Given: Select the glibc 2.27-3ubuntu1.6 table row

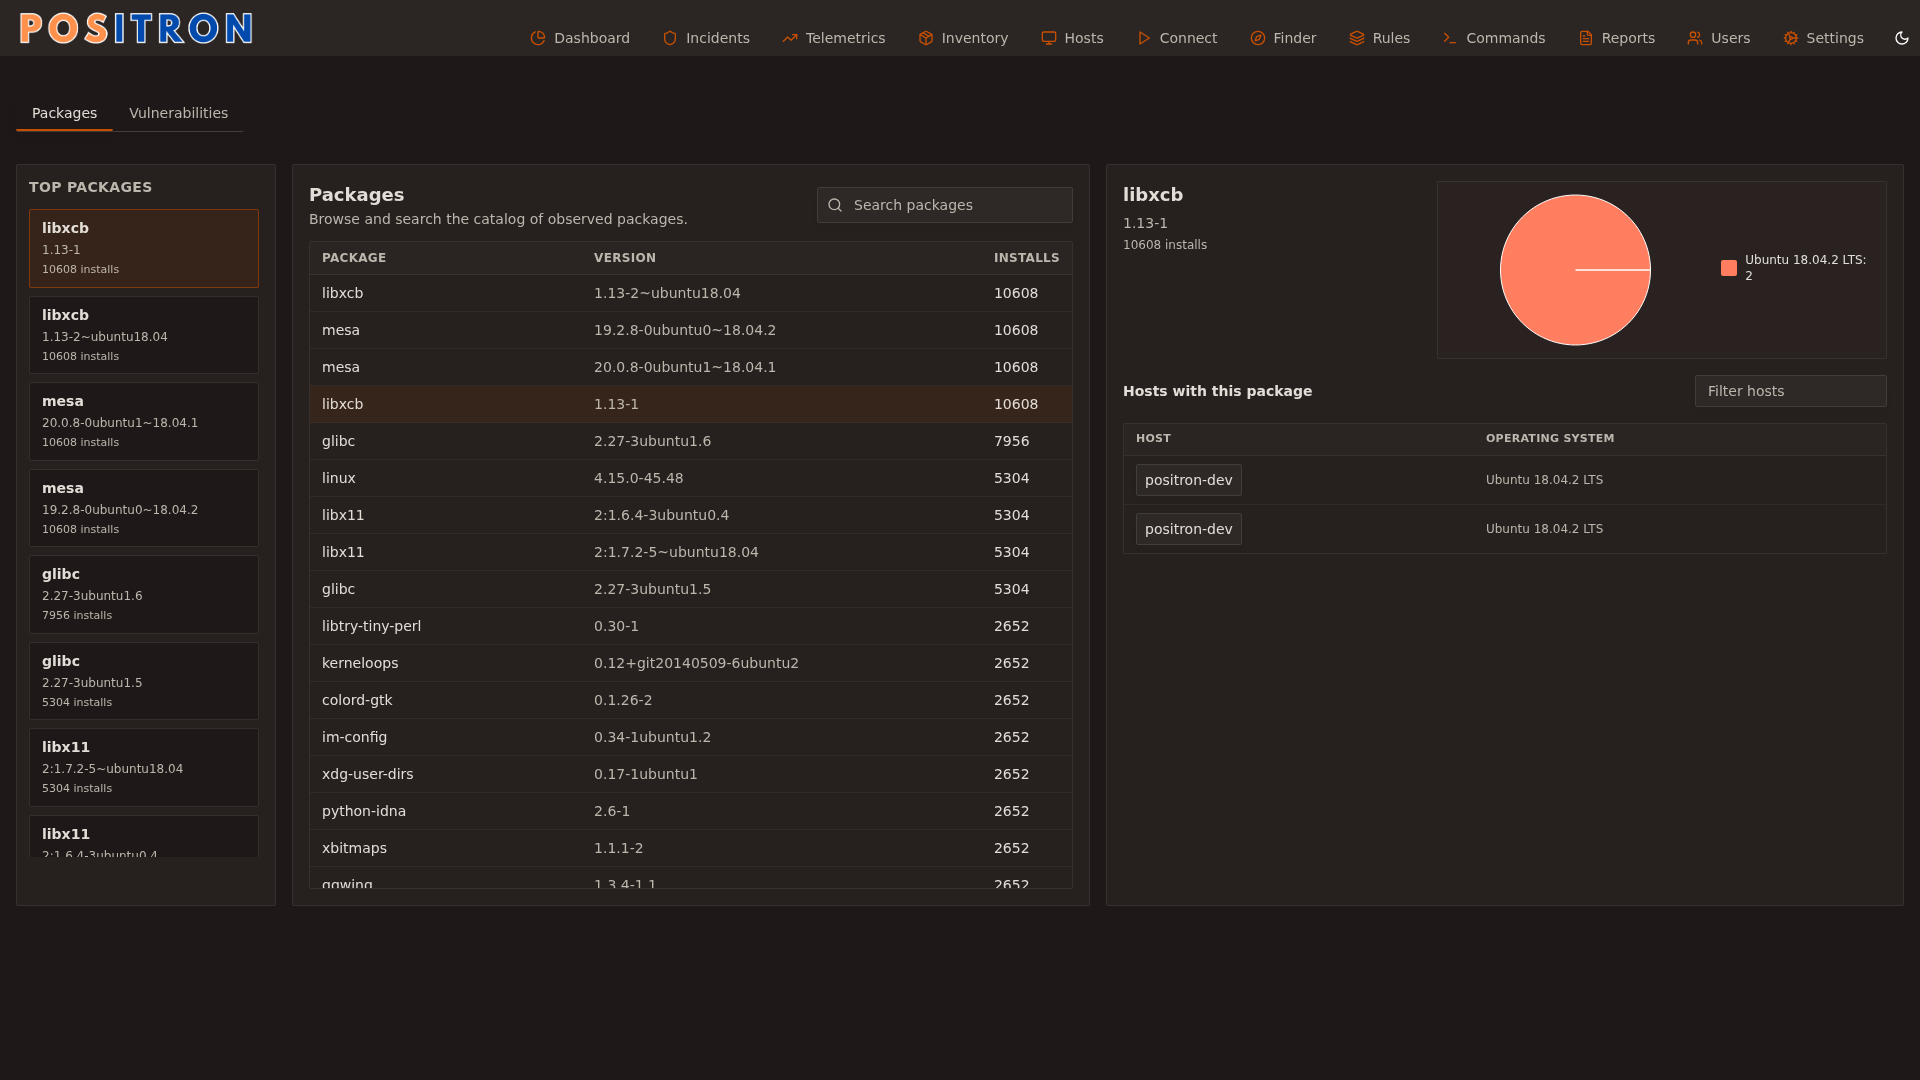Looking at the screenshot, I should (690, 441).
